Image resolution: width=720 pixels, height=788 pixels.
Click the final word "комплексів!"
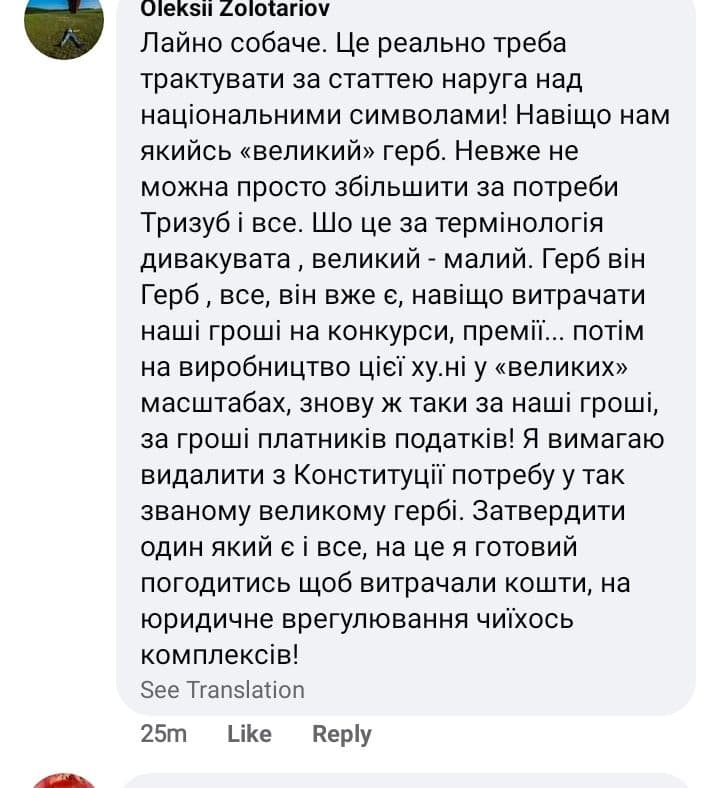[x=220, y=654]
